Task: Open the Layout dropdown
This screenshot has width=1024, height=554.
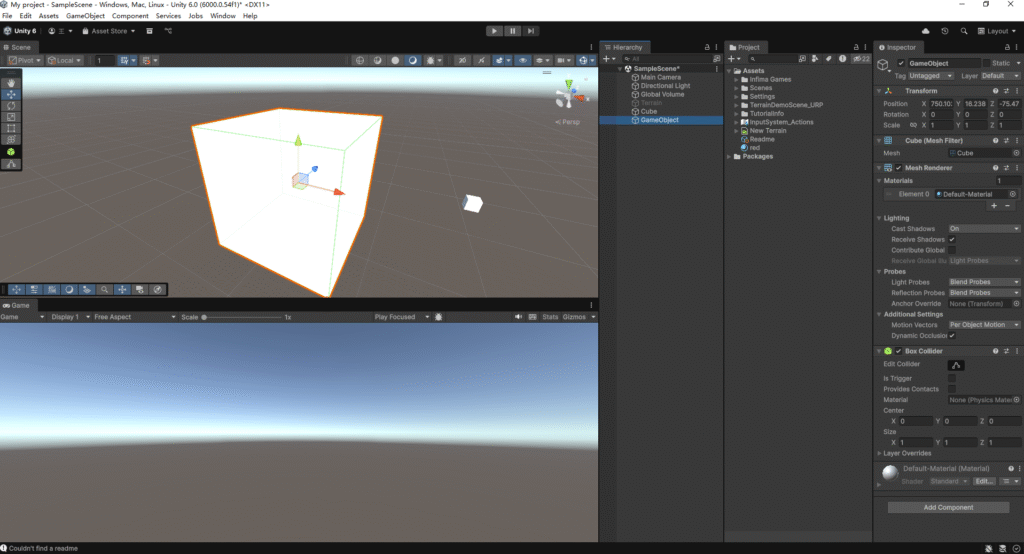Action: pyautogui.click(x=997, y=31)
